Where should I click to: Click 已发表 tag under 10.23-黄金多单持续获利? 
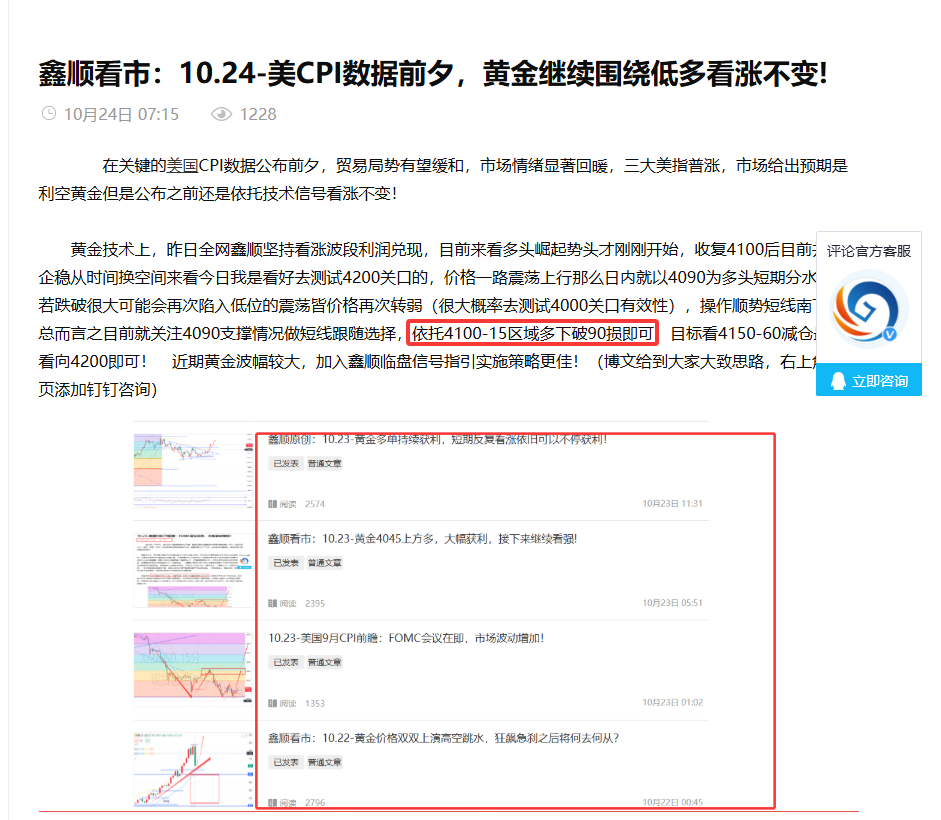(x=286, y=463)
